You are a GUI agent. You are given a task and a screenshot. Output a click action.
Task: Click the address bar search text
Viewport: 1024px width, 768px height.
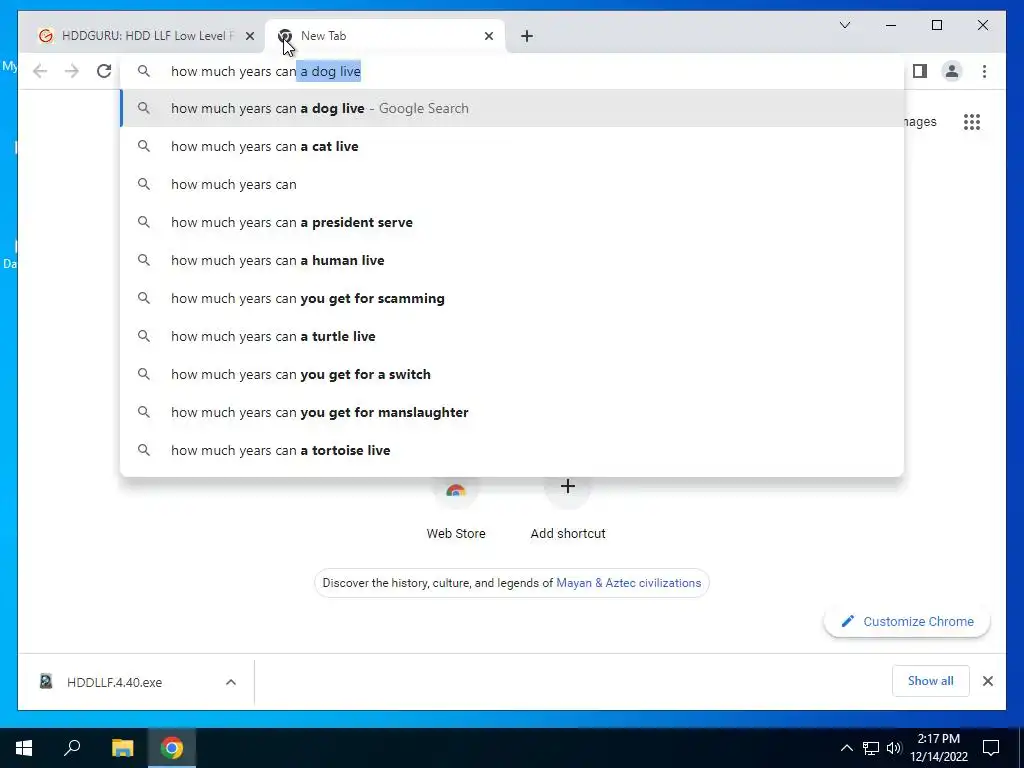coord(266,71)
